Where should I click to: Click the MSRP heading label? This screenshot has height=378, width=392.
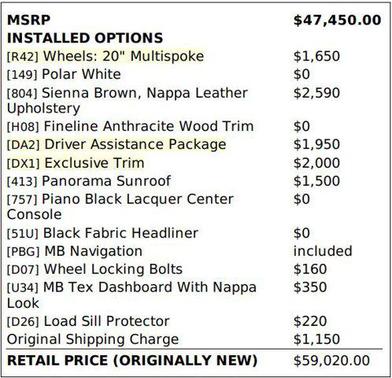tap(29, 20)
